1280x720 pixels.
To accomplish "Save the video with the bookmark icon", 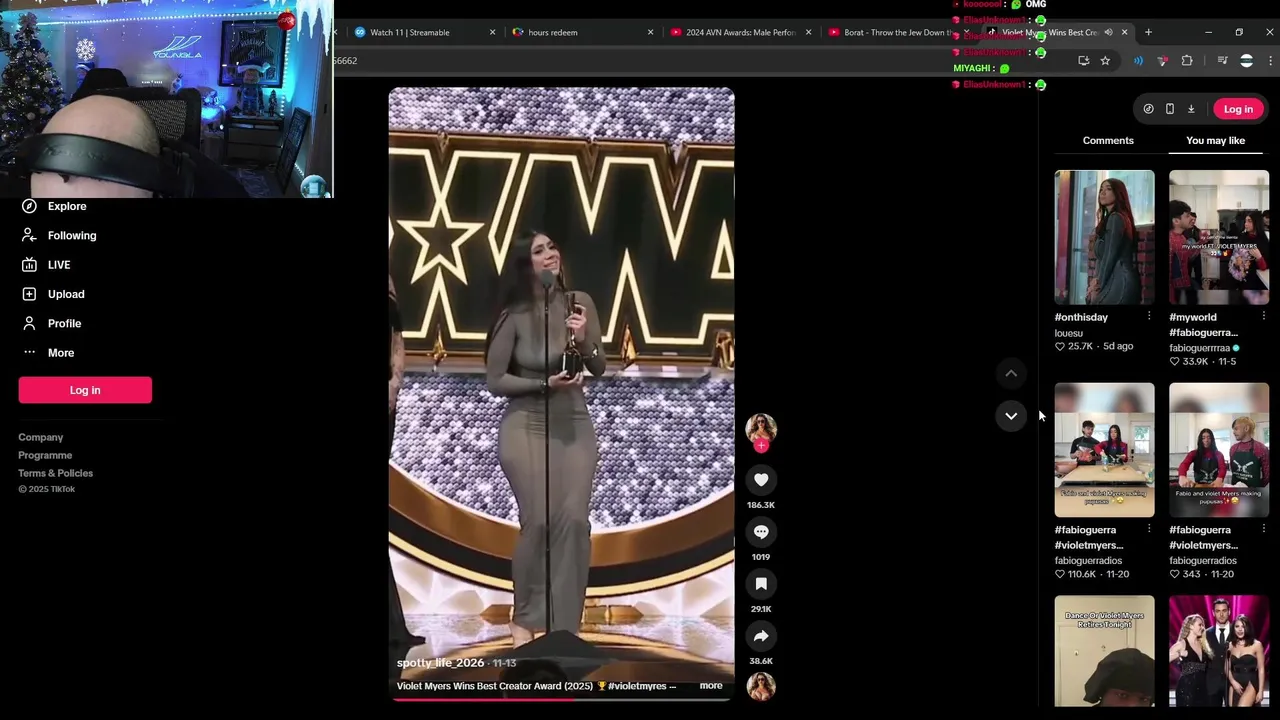I will (x=761, y=584).
